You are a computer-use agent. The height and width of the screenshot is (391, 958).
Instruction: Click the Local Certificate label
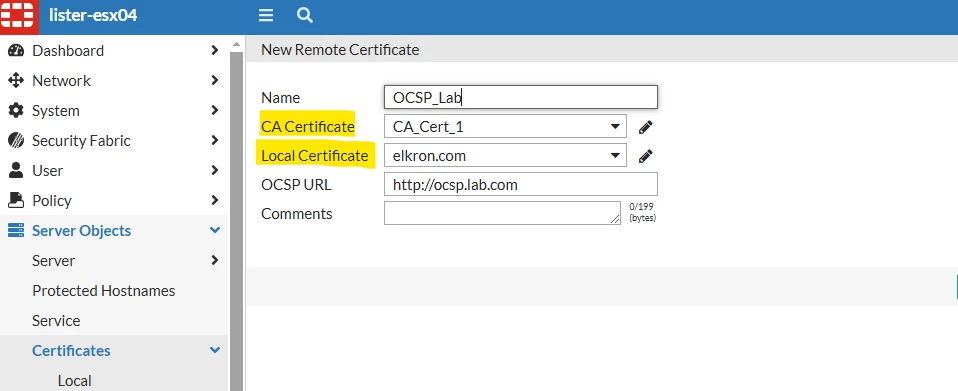point(315,156)
